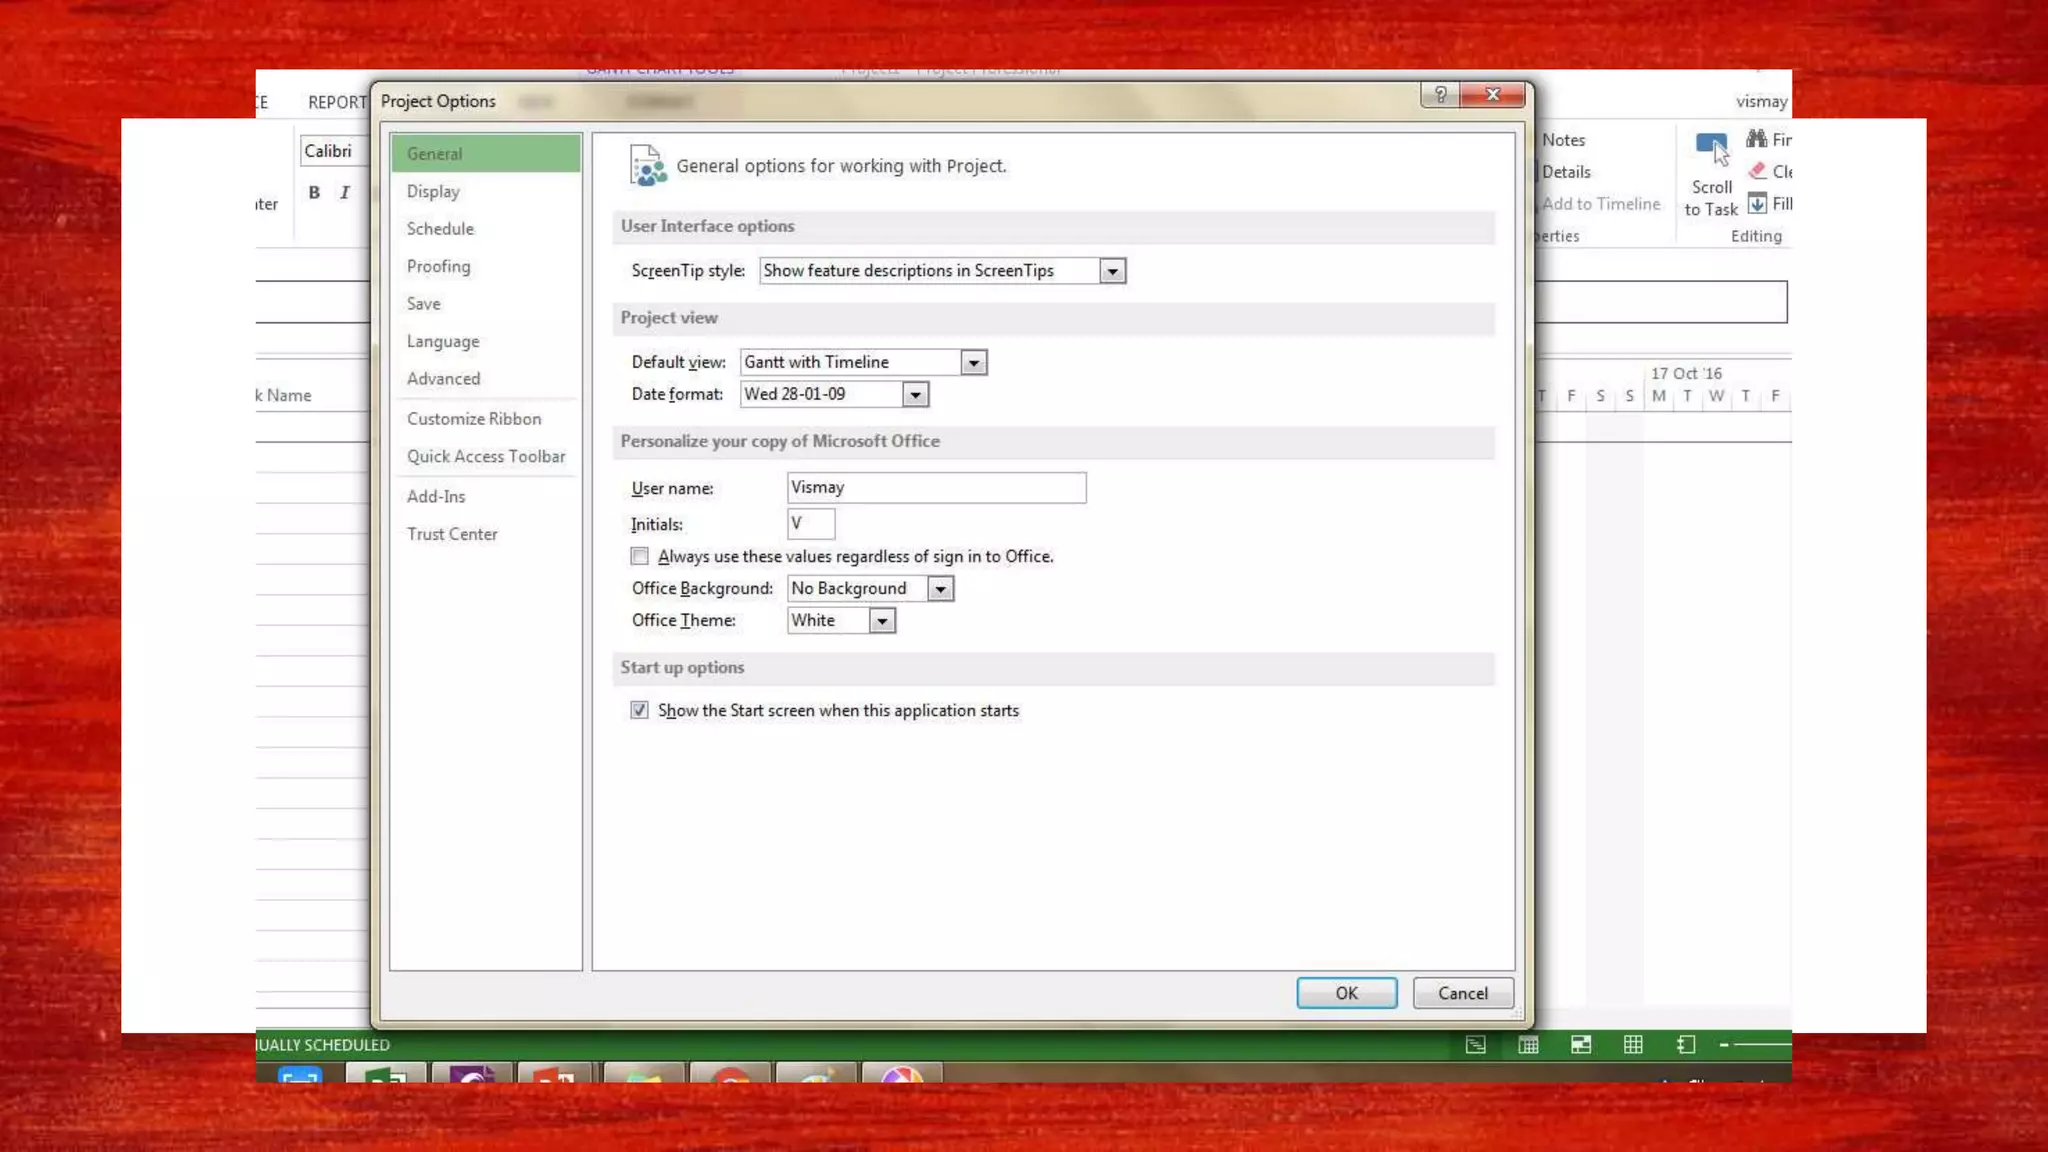
Task: Open the Advanced options category
Action: (443, 379)
